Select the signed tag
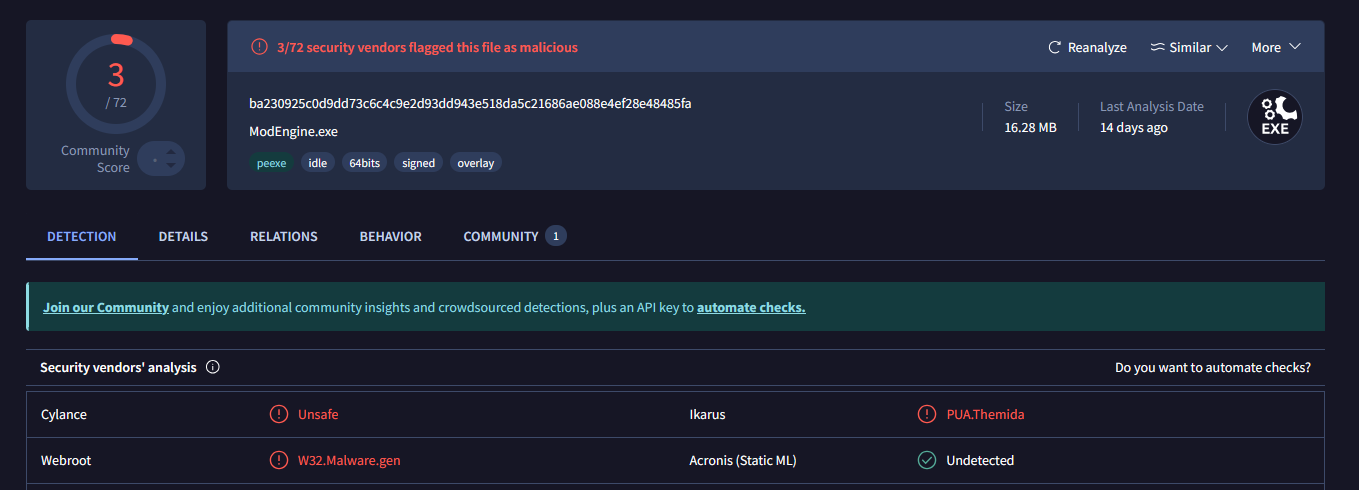 click(x=419, y=162)
